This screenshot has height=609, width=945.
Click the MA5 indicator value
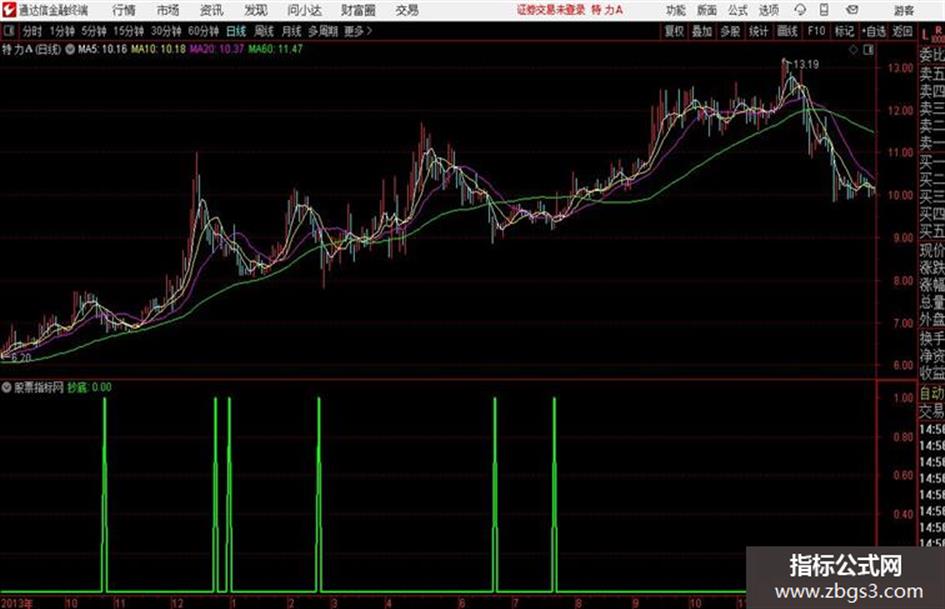(102, 49)
